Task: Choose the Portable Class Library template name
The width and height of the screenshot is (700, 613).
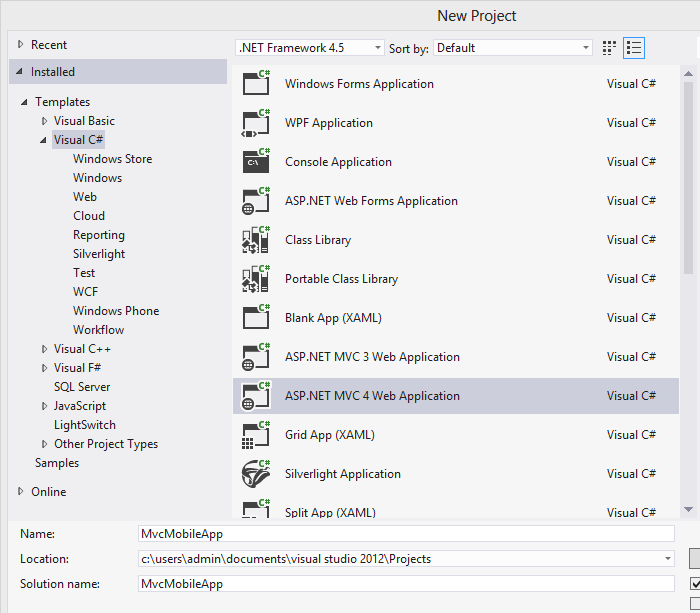Action: [342, 279]
